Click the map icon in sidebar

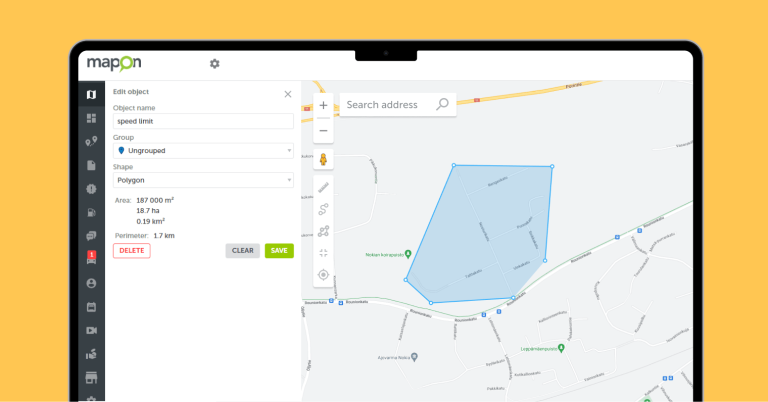(91, 95)
